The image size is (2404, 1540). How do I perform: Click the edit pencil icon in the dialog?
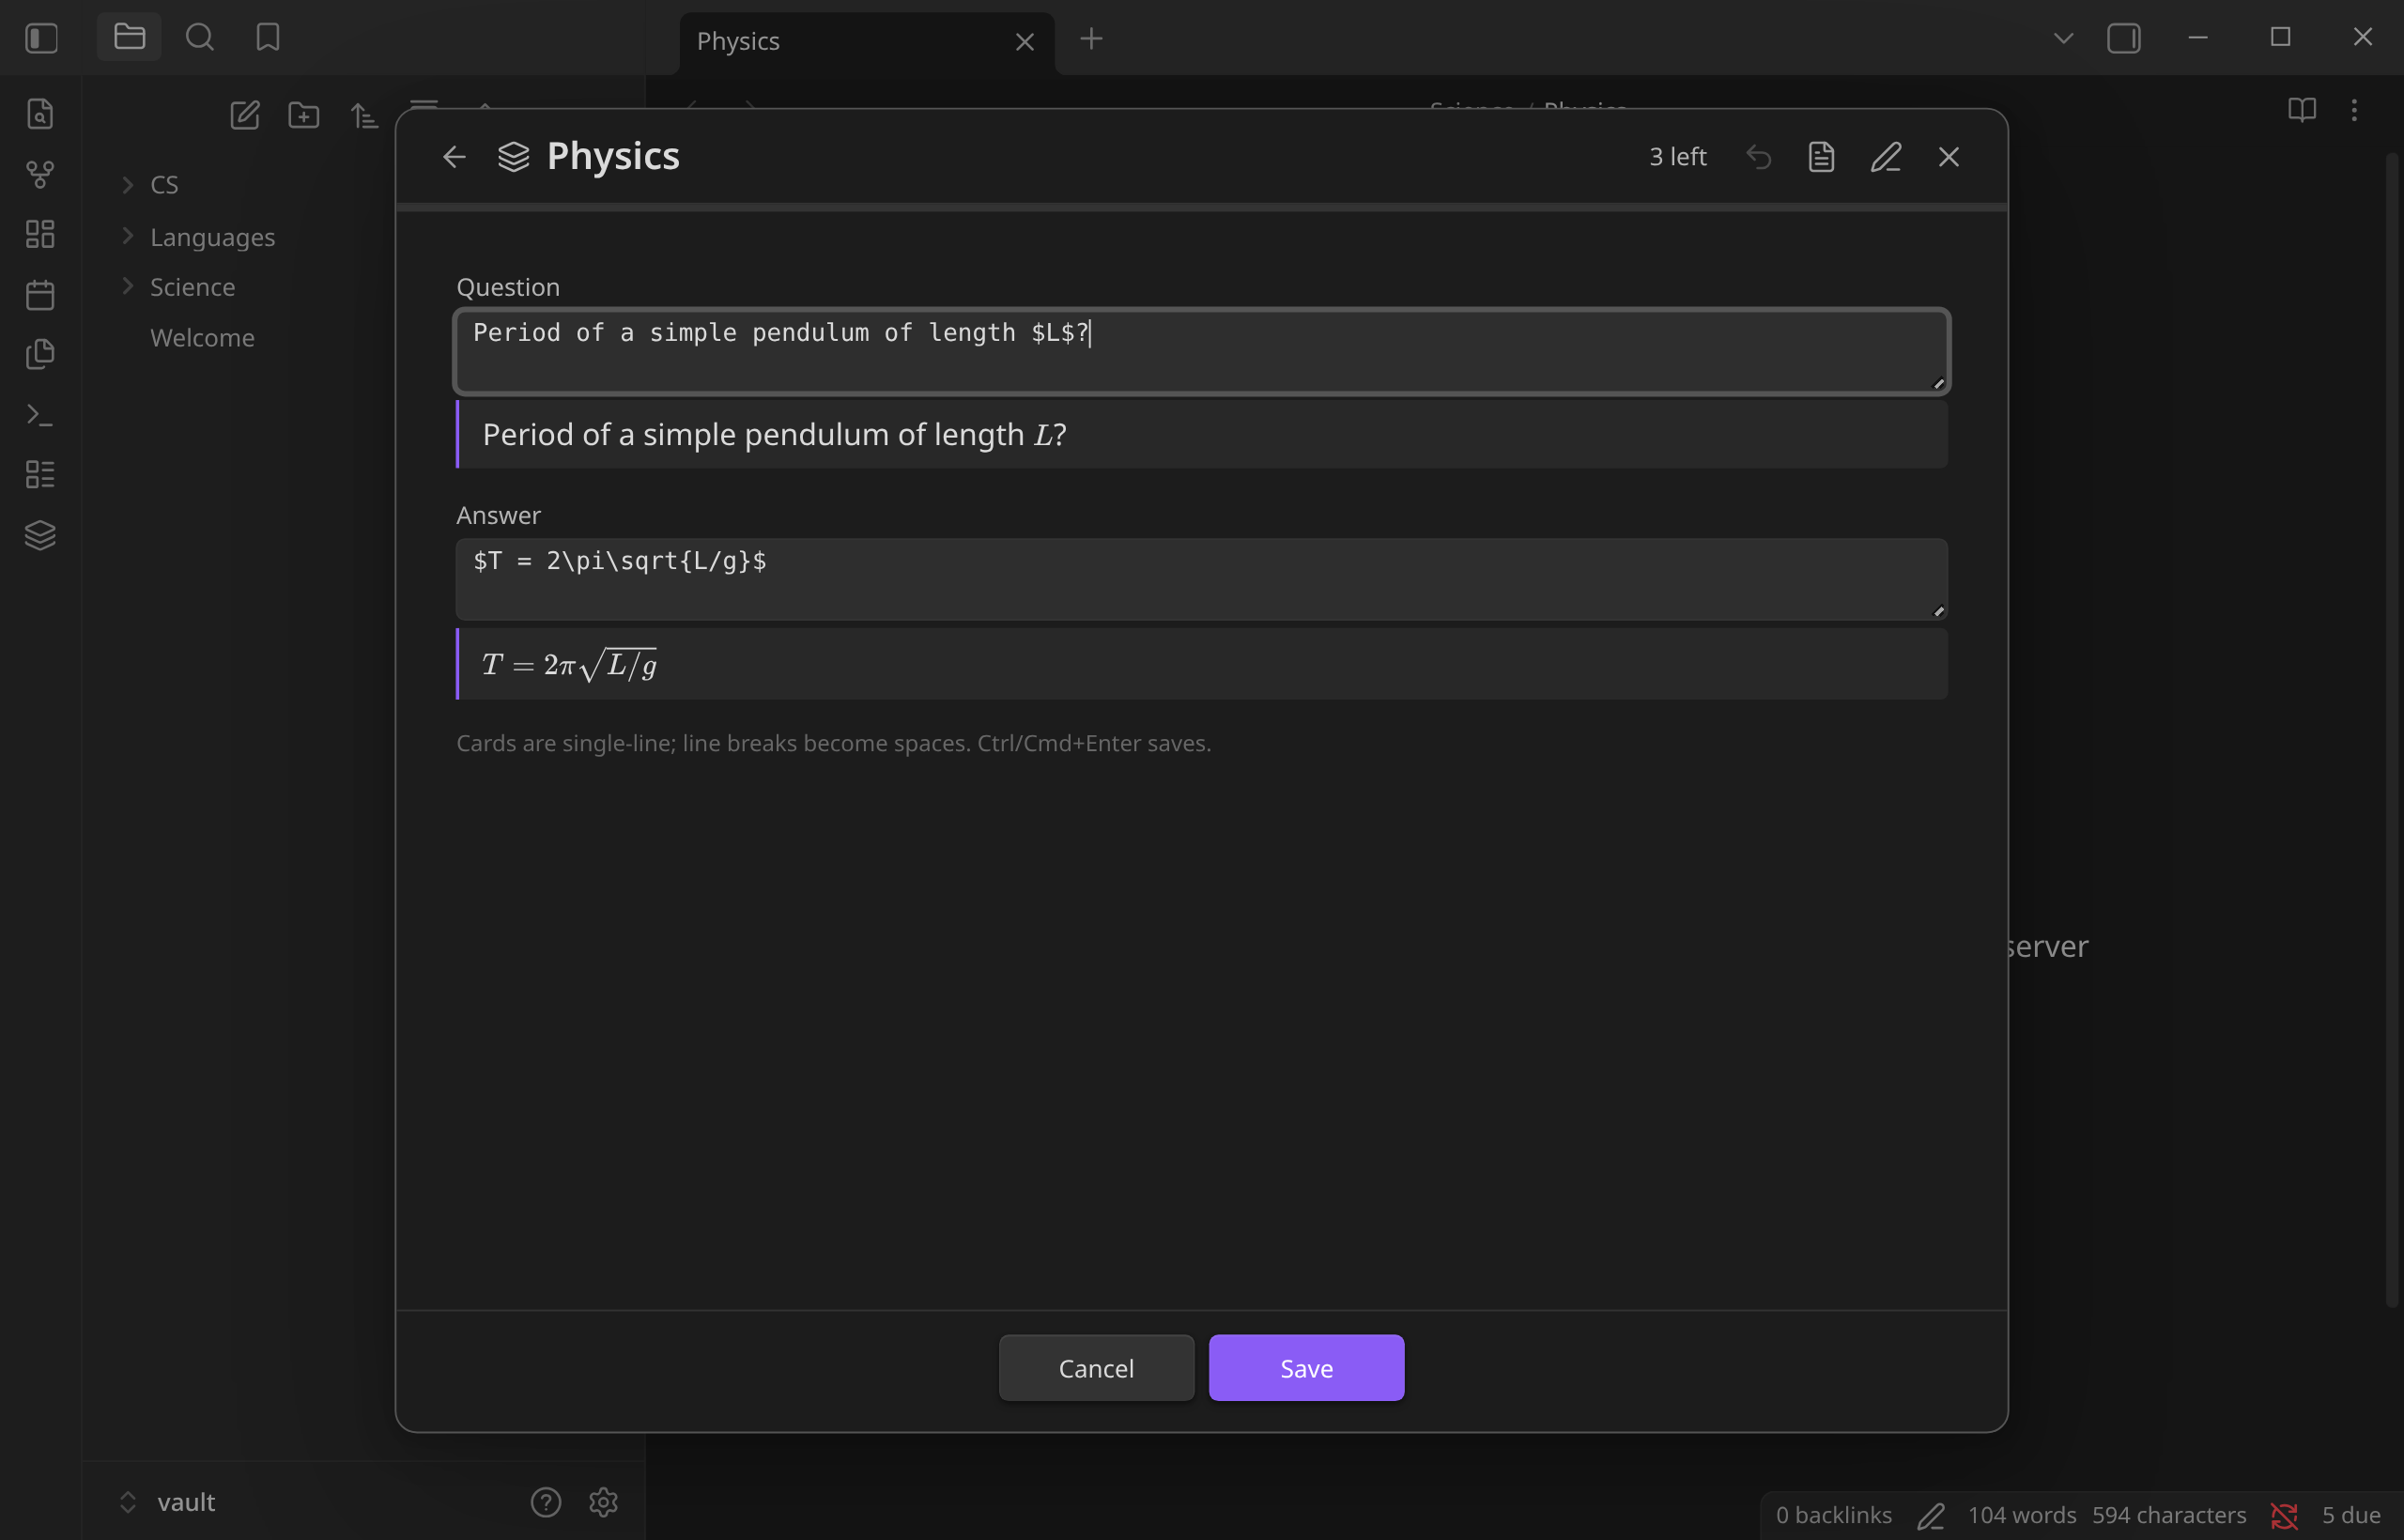pyautogui.click(x=1886, y=157)
